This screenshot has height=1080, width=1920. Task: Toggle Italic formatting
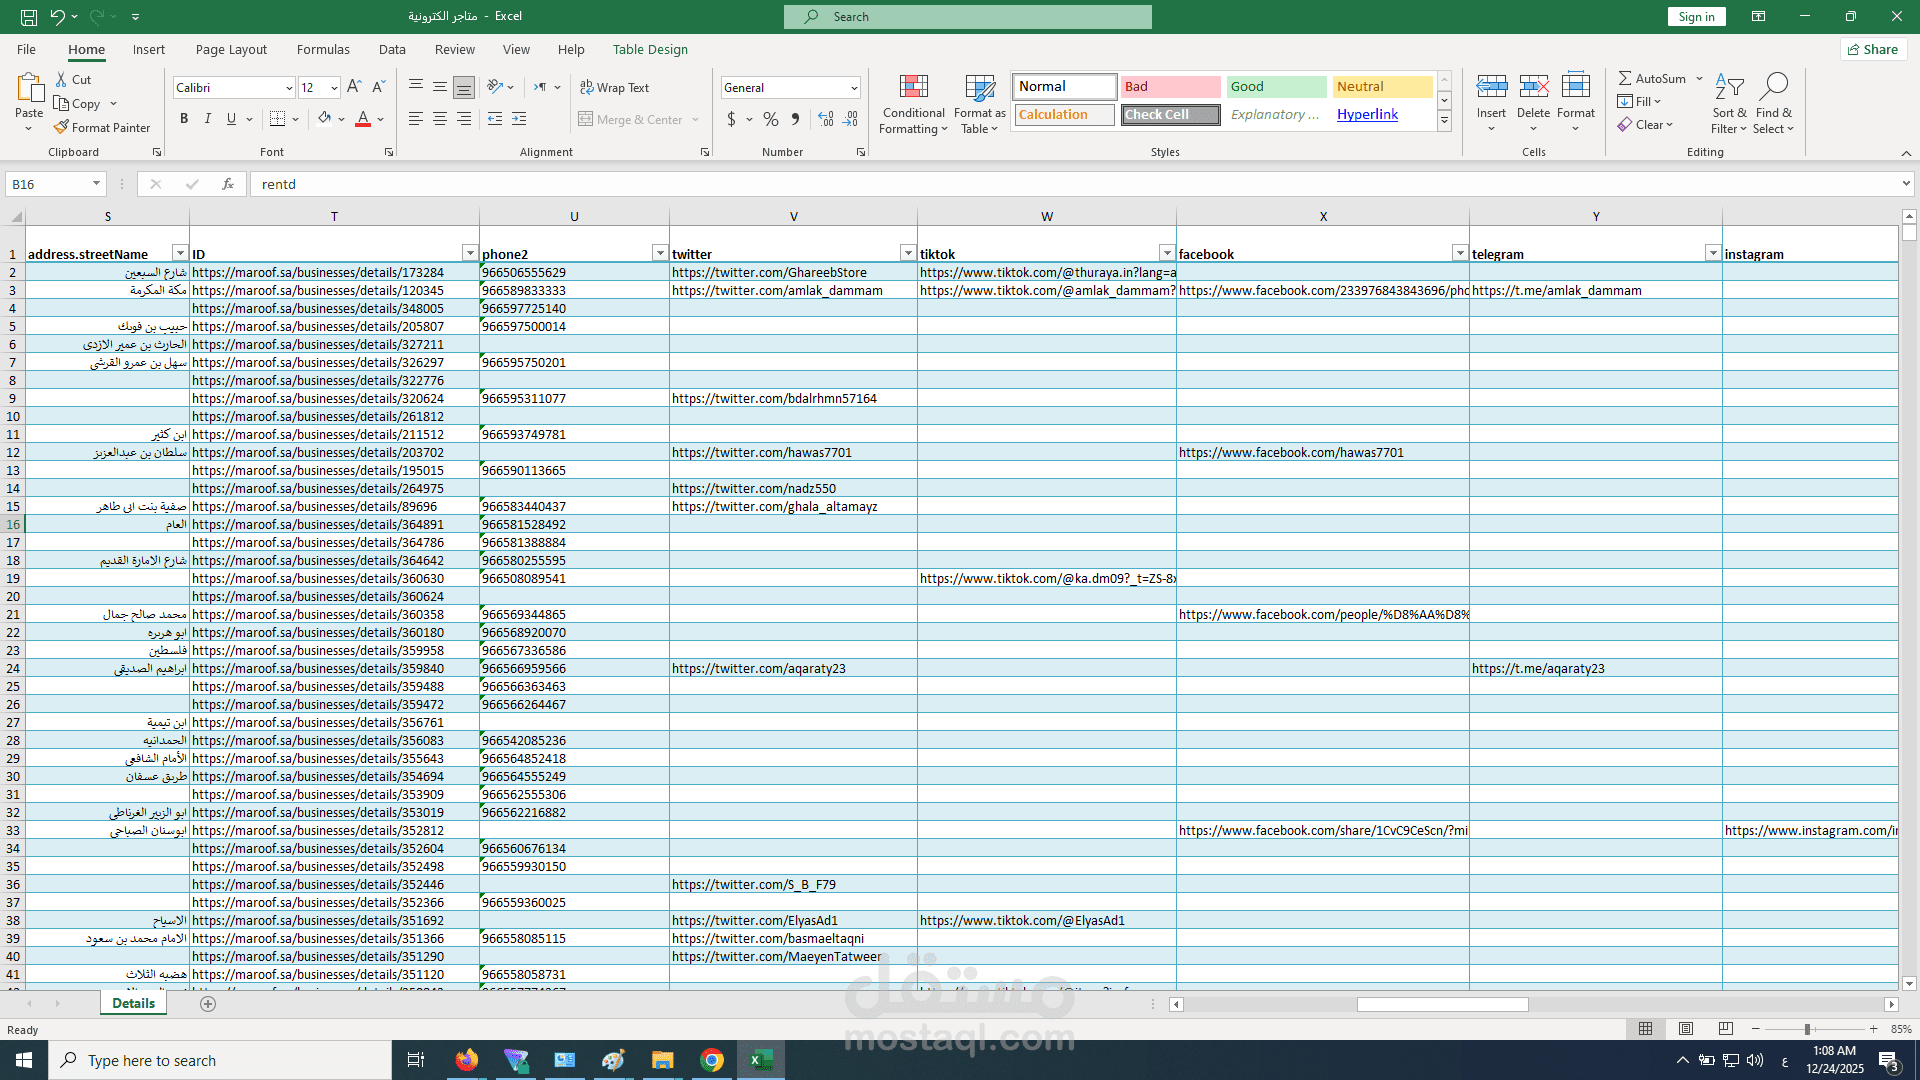[208, 119]
